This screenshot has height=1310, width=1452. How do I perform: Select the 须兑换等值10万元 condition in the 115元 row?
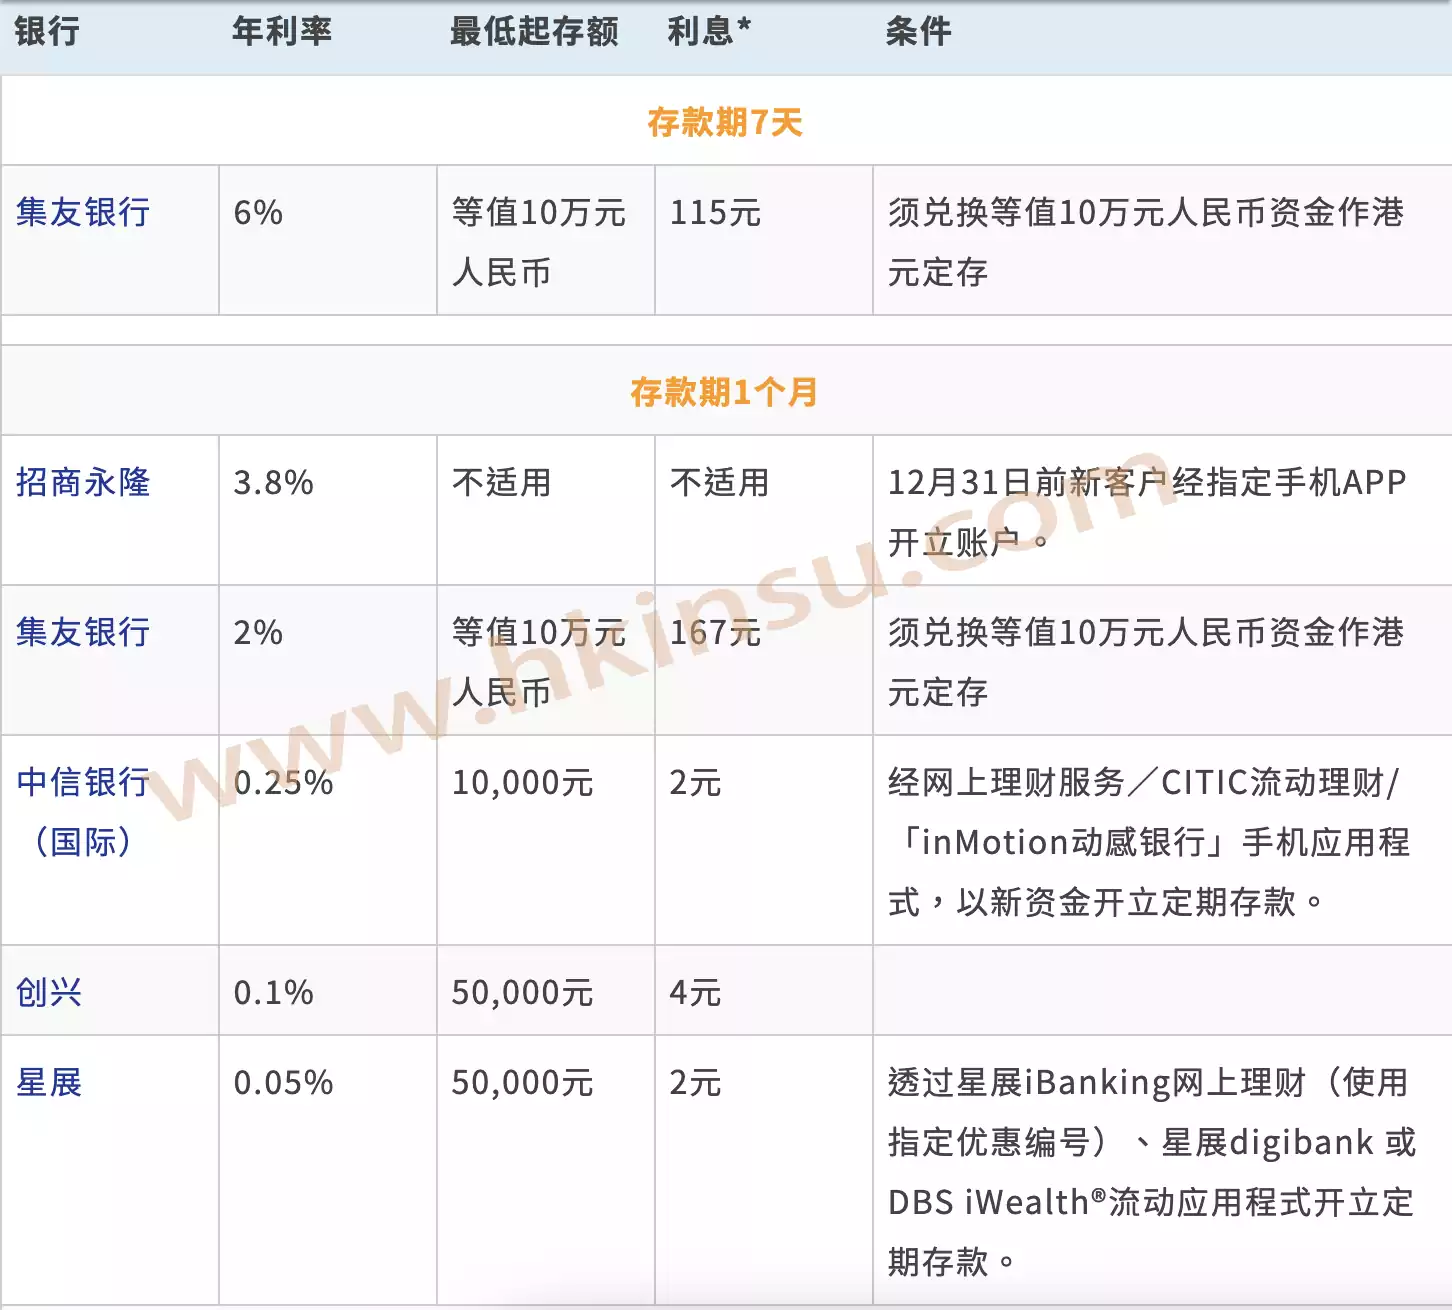[1146, 242]
